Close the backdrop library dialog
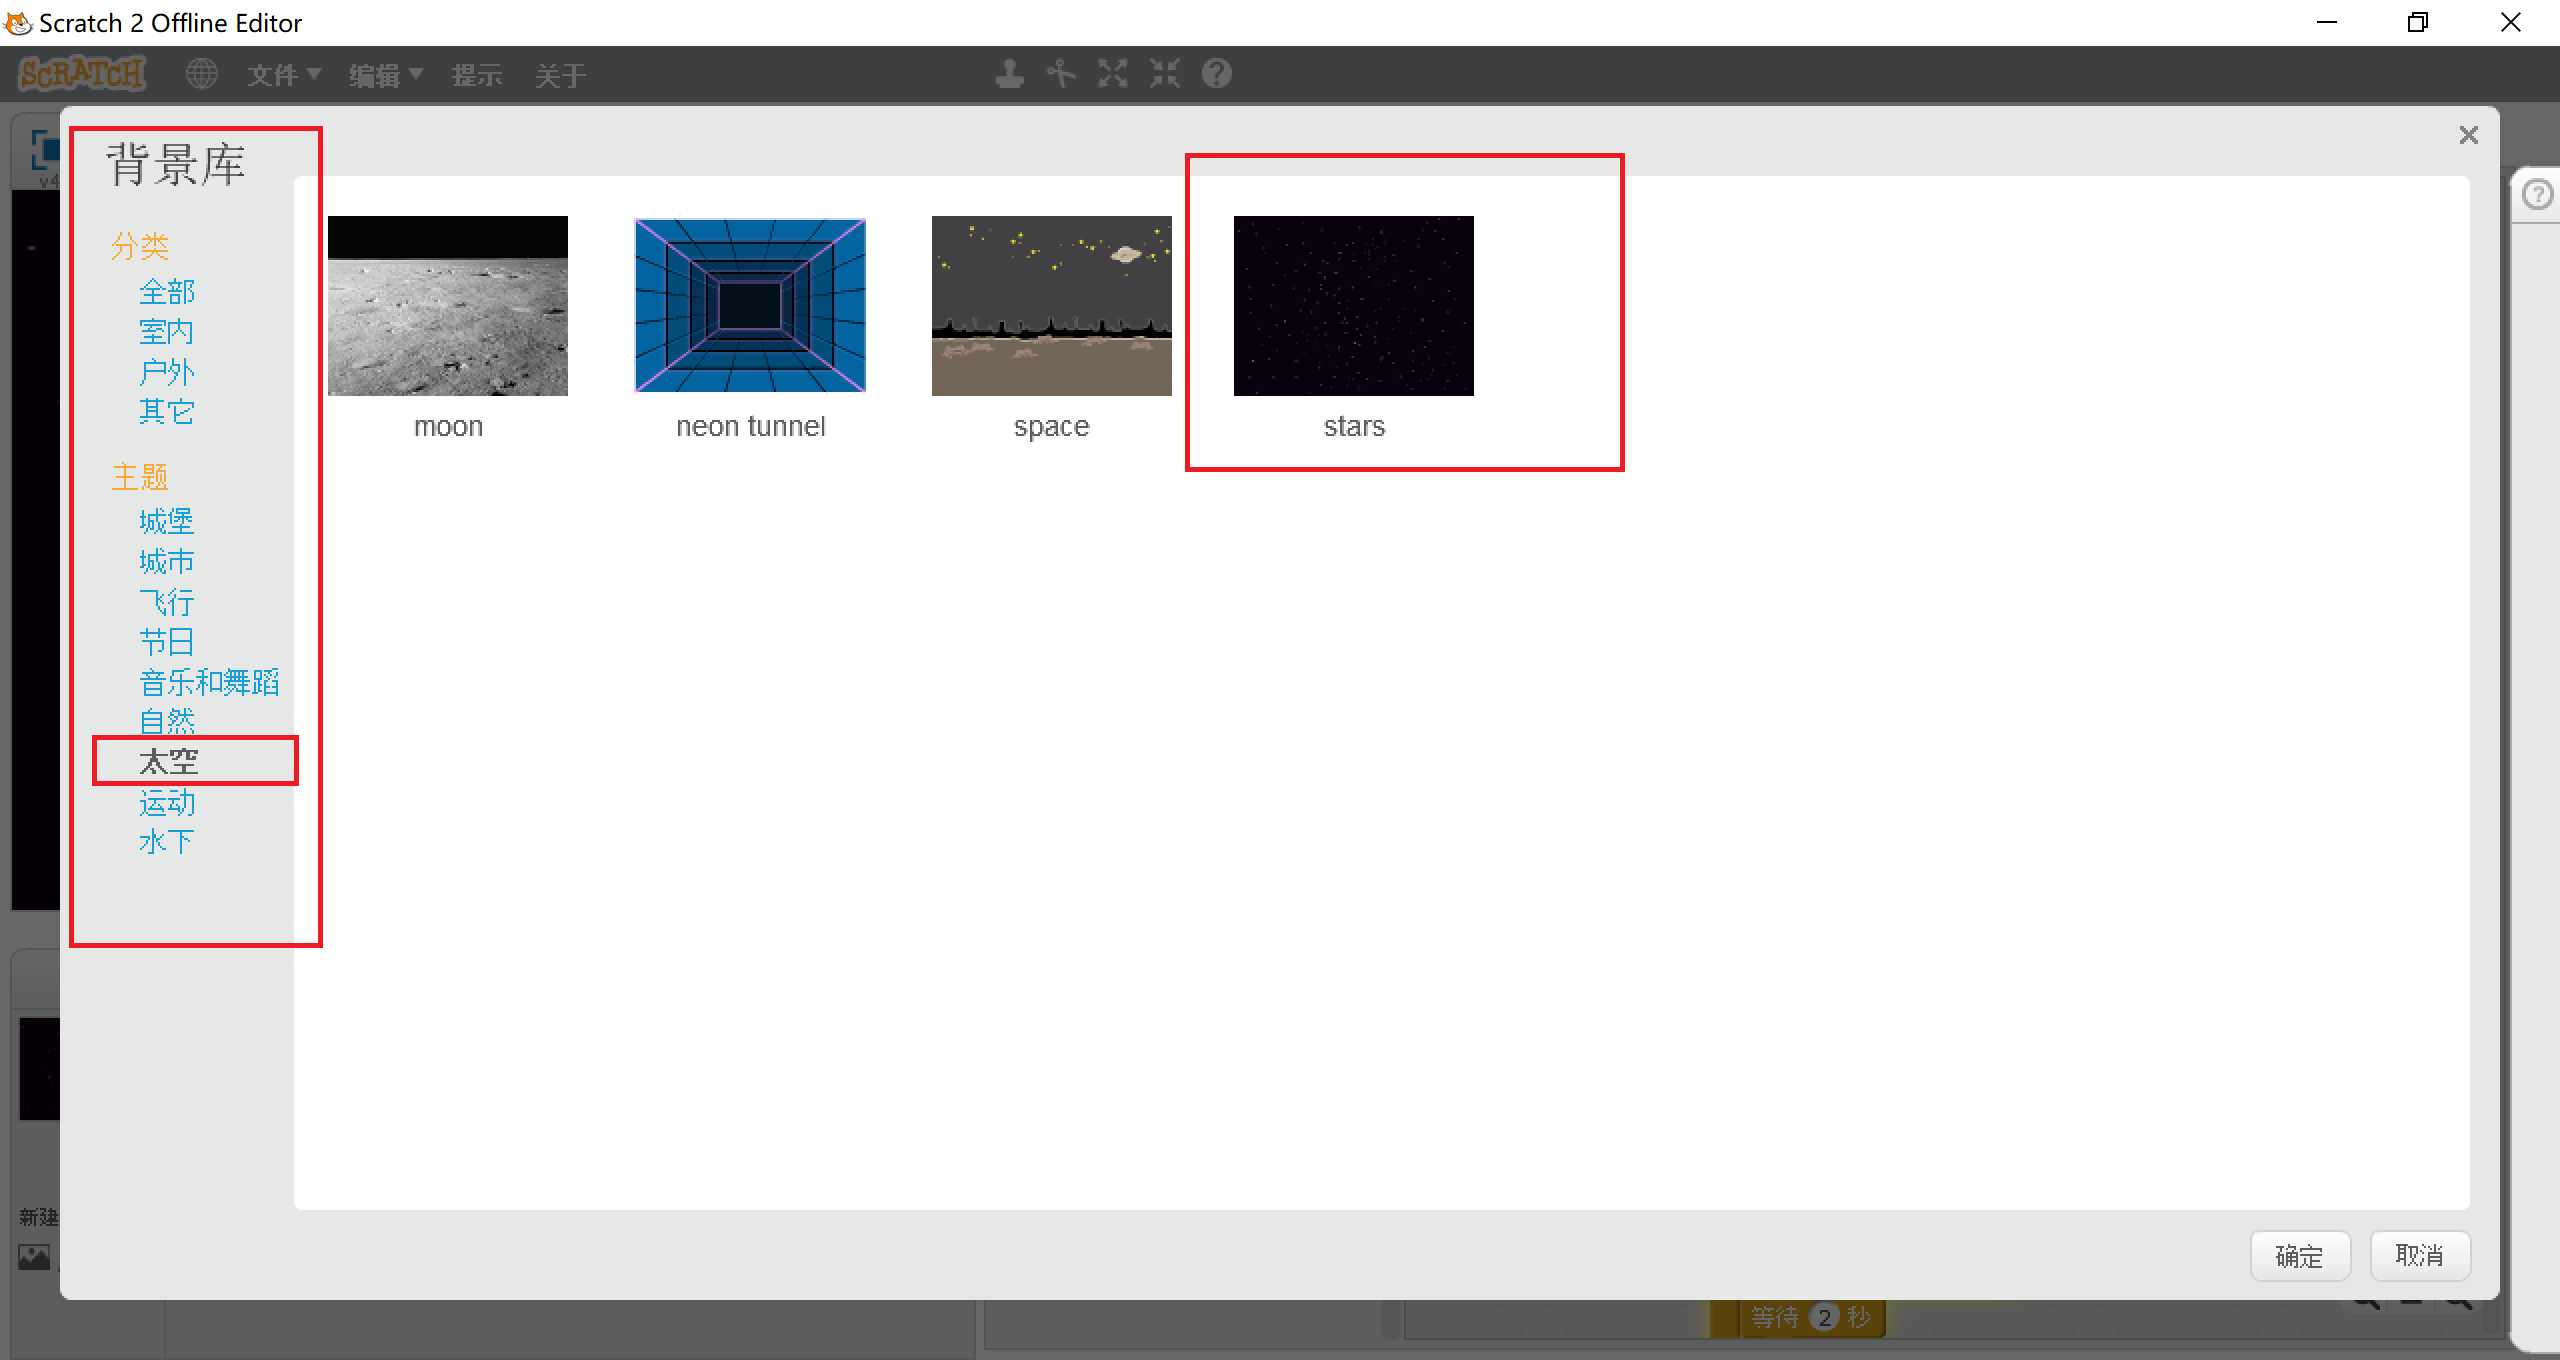2560x1360 pixels. [x=2468, y=135]
